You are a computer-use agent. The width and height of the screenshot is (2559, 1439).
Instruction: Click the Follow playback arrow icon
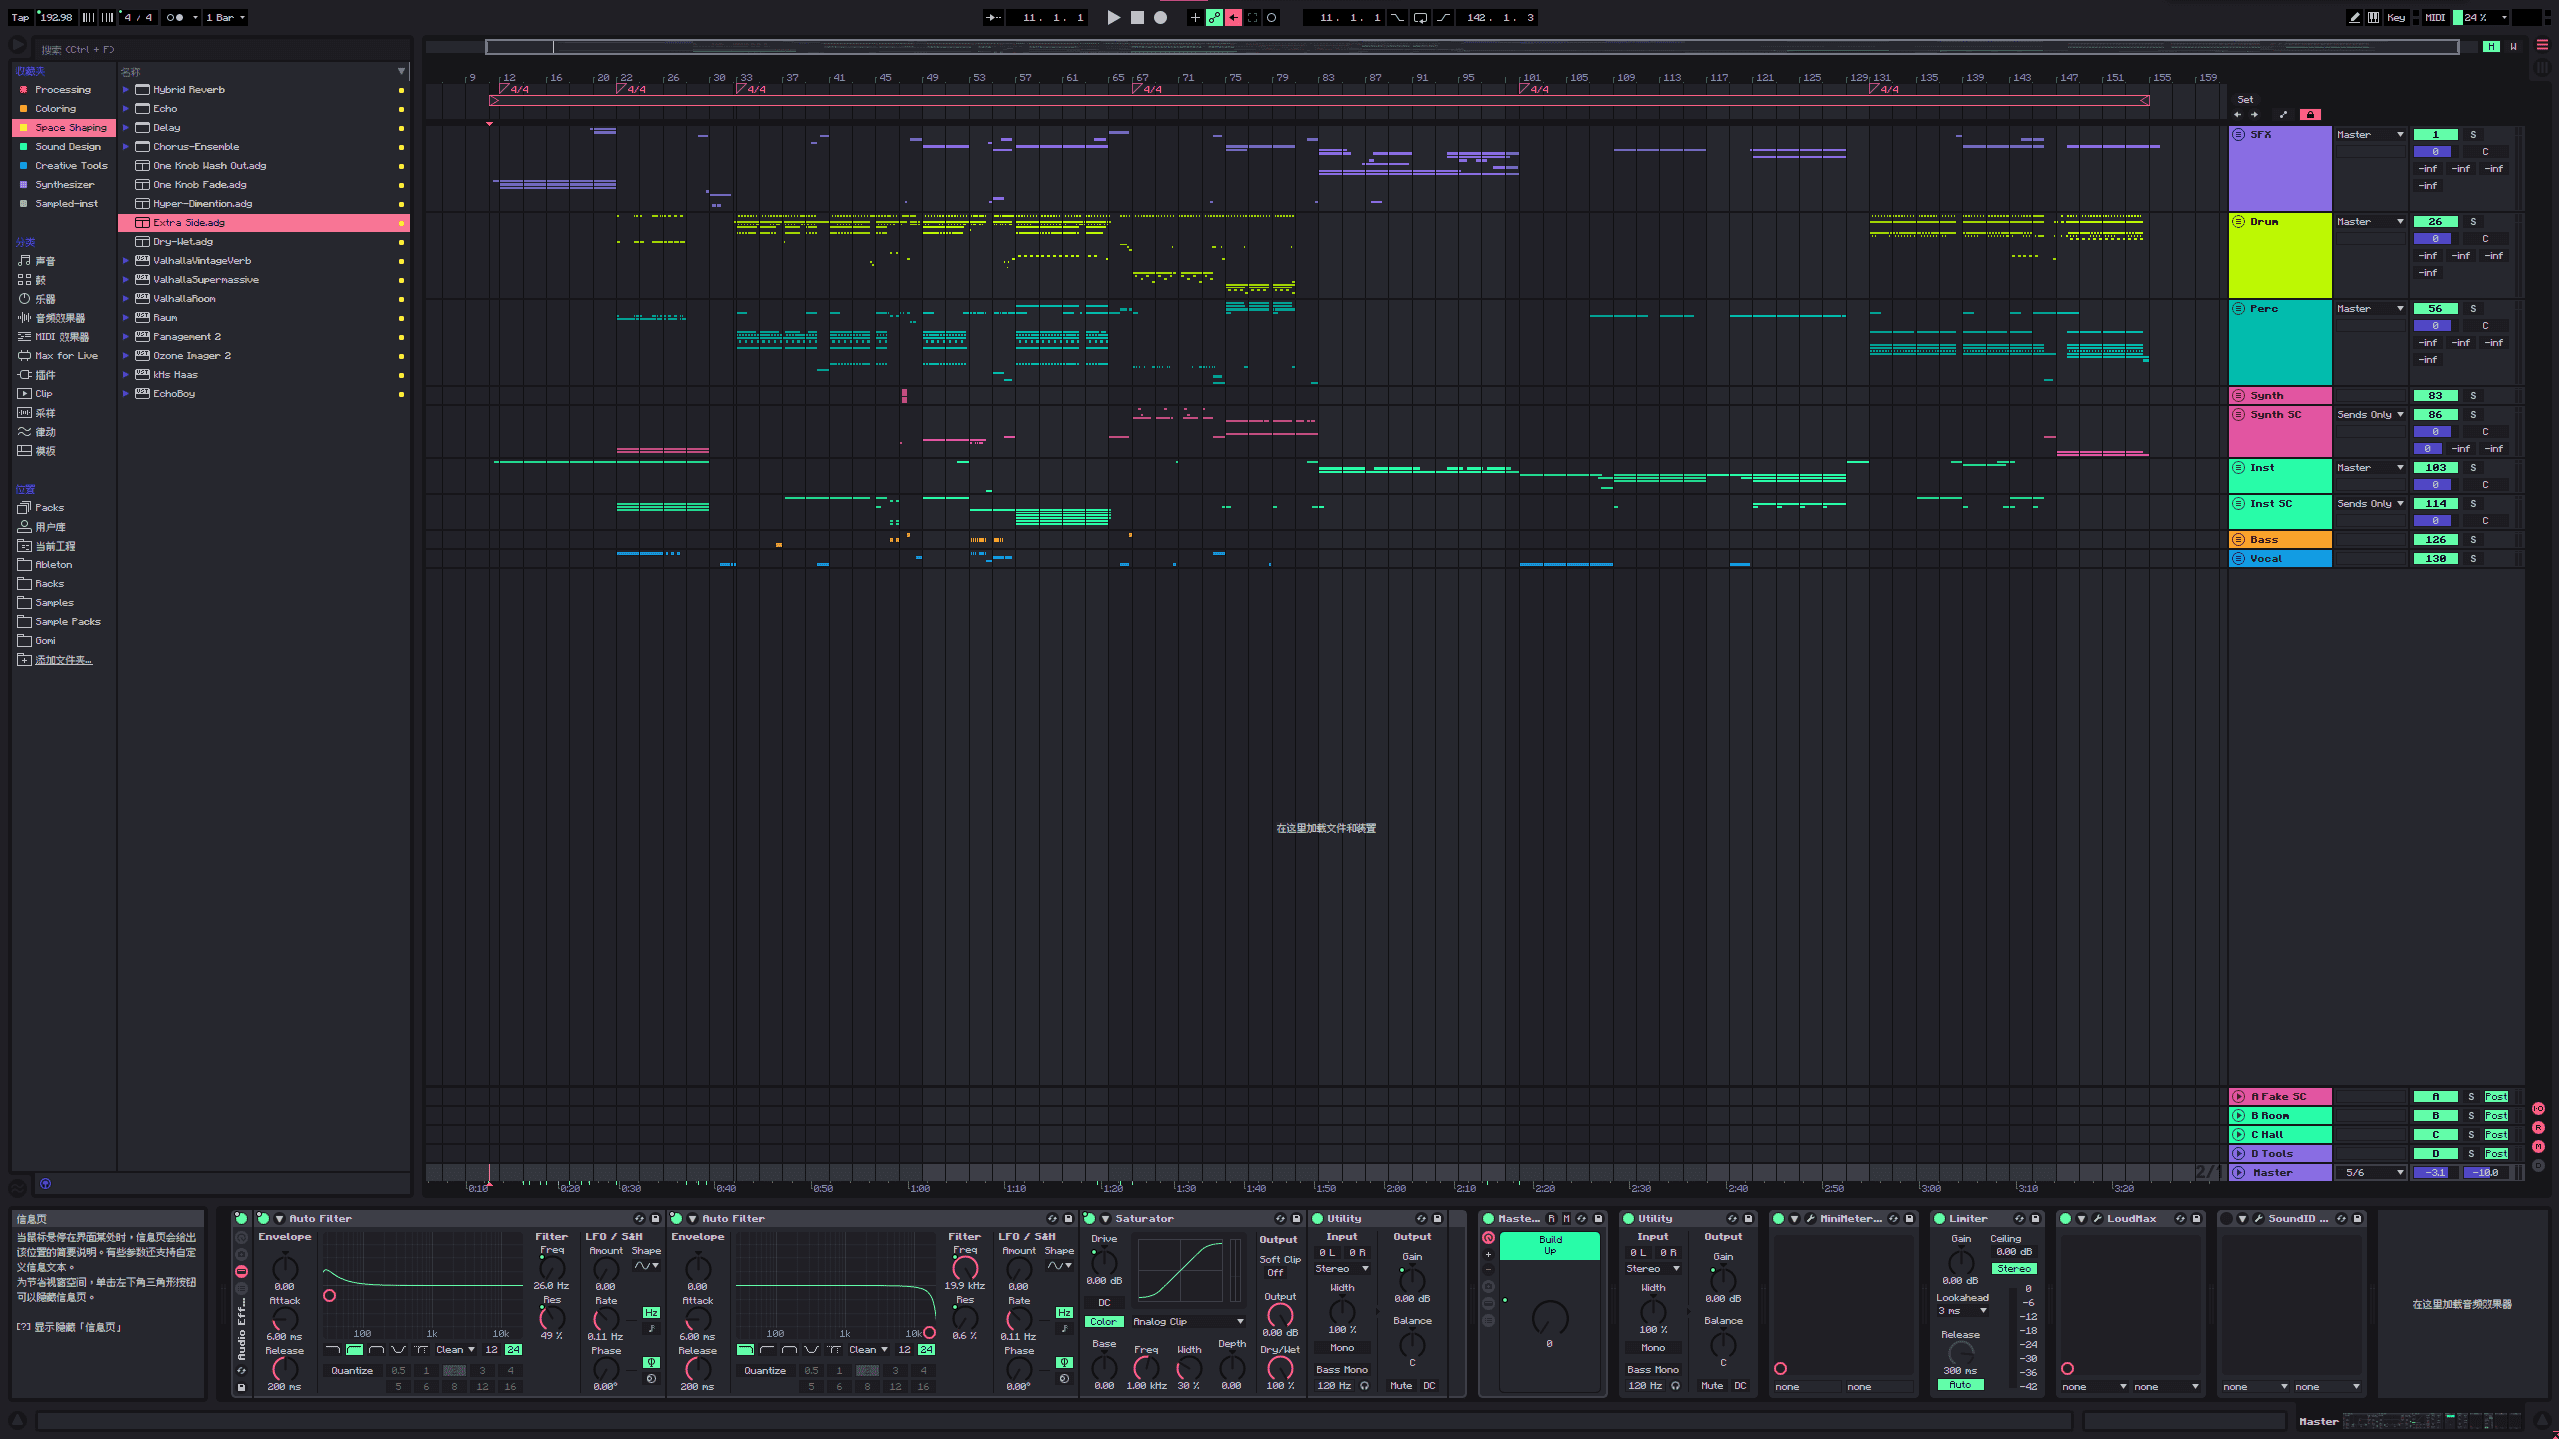pos(994,17)
